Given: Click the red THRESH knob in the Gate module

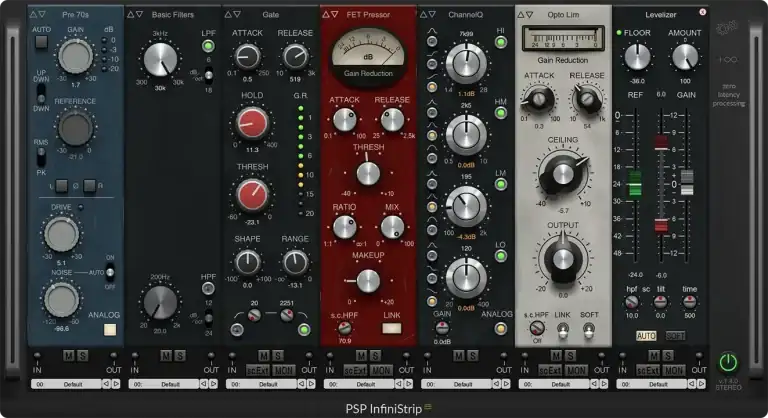Looking at the screenshot, I should coord(252,195).
